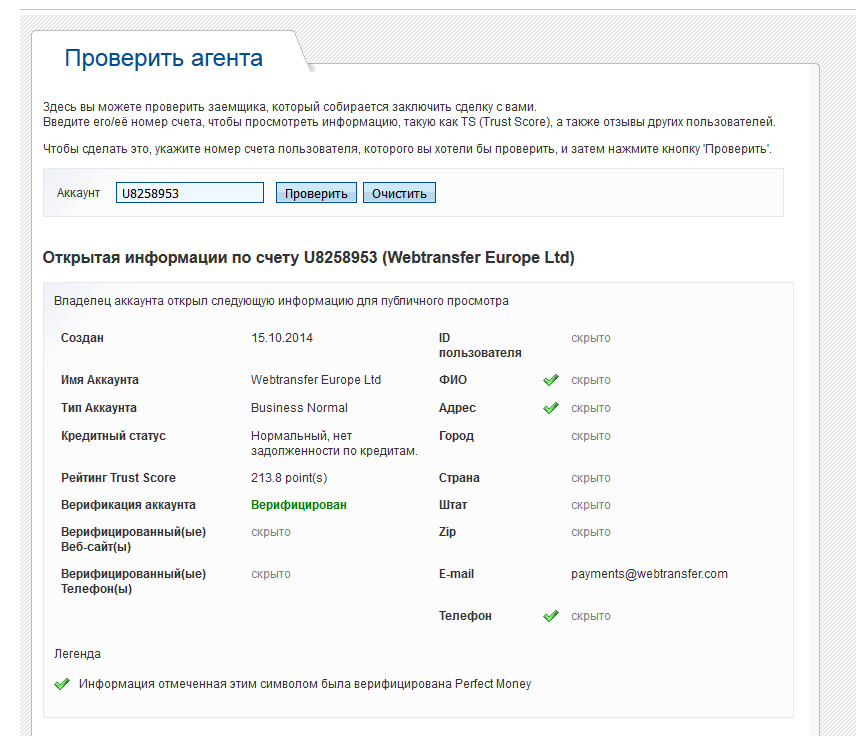Click the Business Normal account type value
856x736 pixels.
point(299,408)
